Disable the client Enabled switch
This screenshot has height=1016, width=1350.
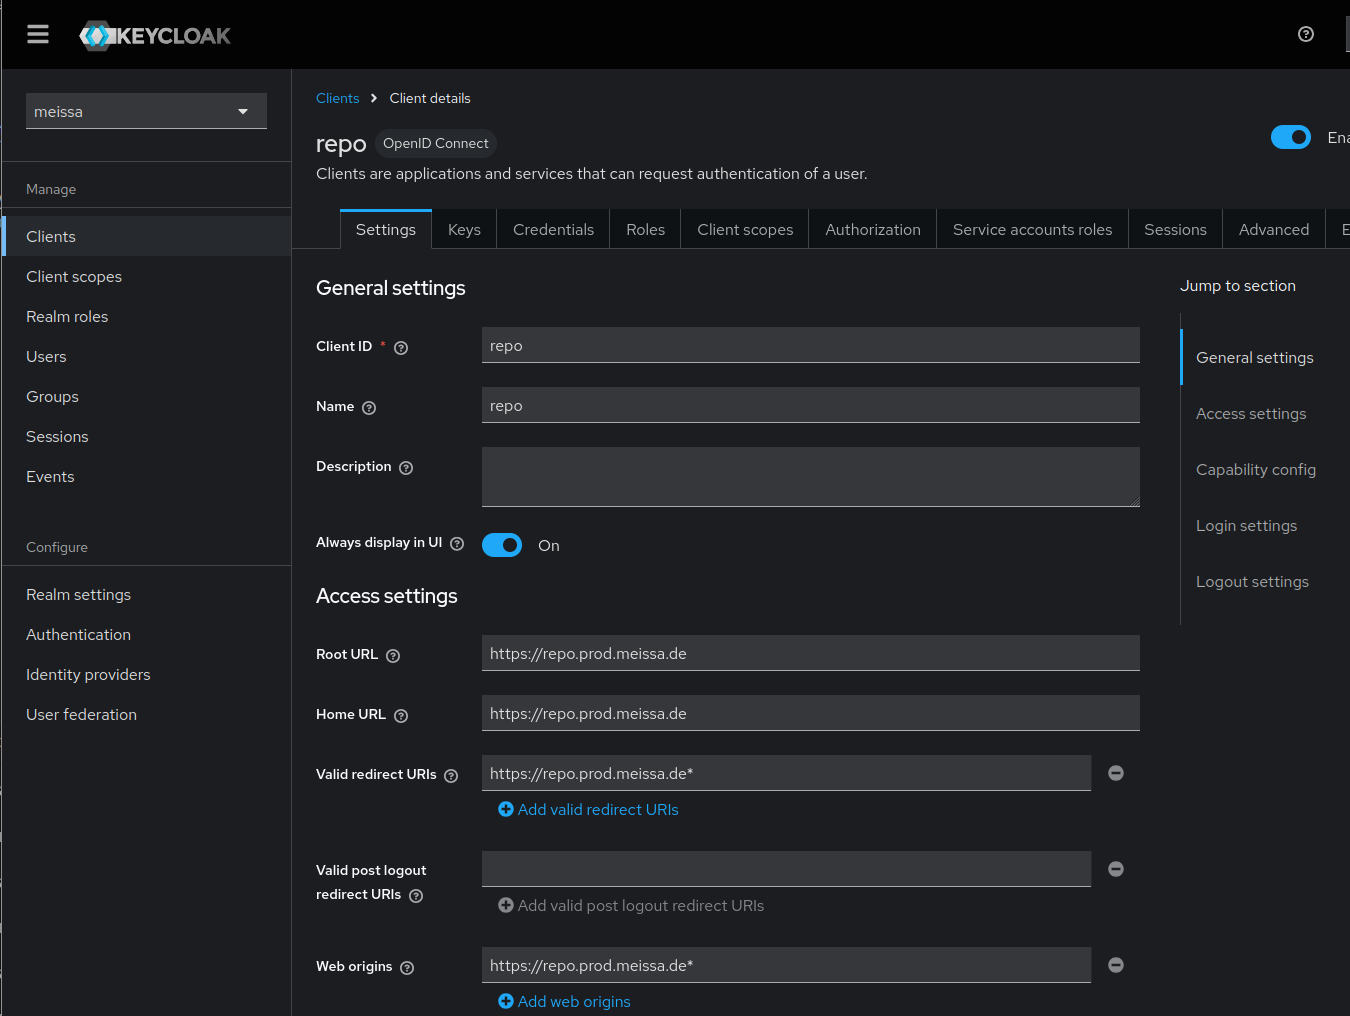[x=1290, y=137]
